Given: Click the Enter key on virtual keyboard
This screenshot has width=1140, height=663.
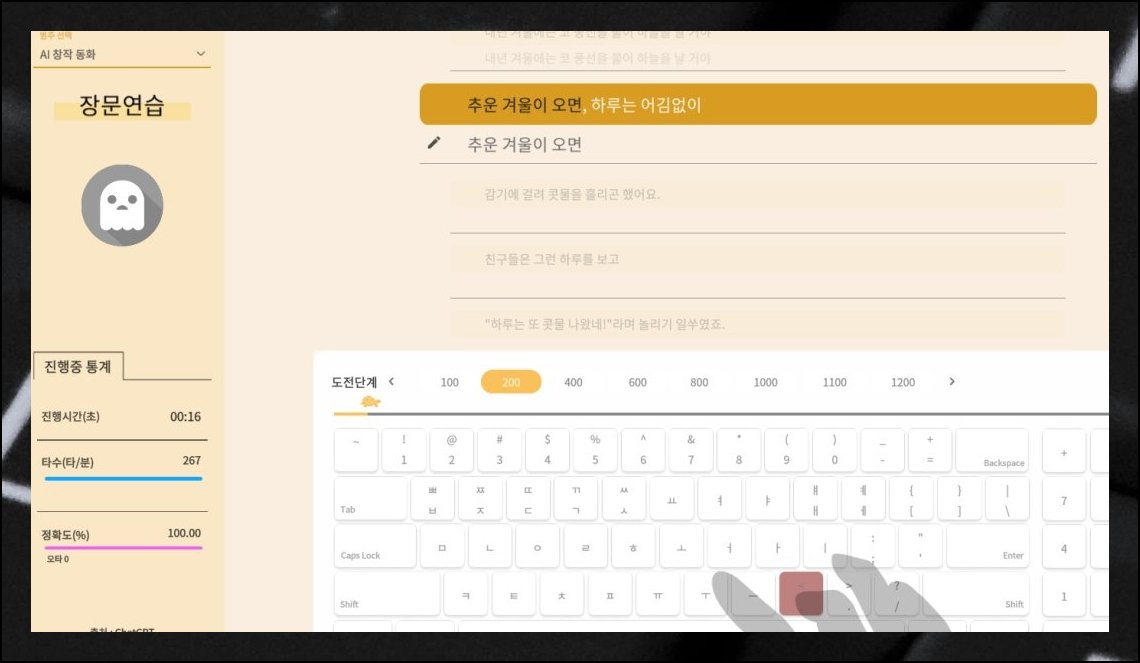Looking at the screenshot, I should (987, 547).
